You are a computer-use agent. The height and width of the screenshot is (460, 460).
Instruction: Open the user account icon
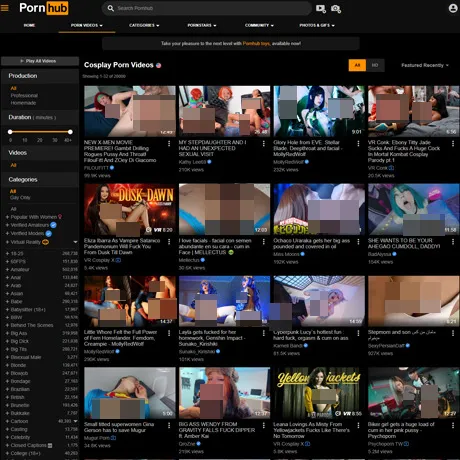pos(453,8)
